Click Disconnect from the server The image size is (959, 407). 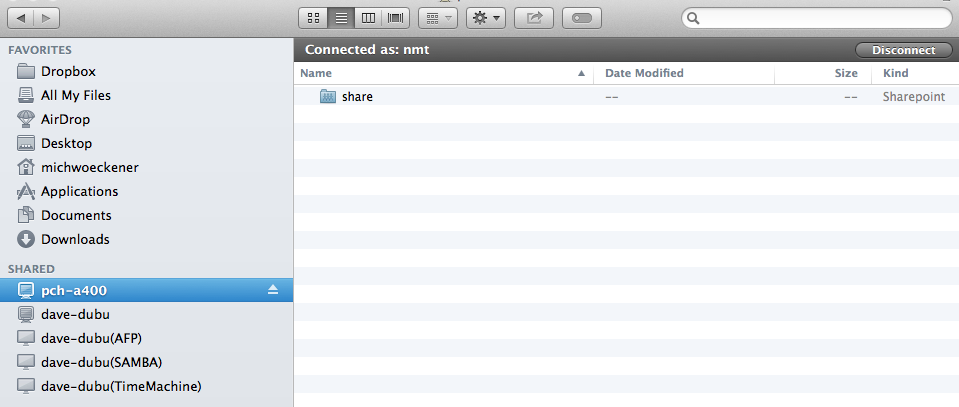click(x=903, y=50)
